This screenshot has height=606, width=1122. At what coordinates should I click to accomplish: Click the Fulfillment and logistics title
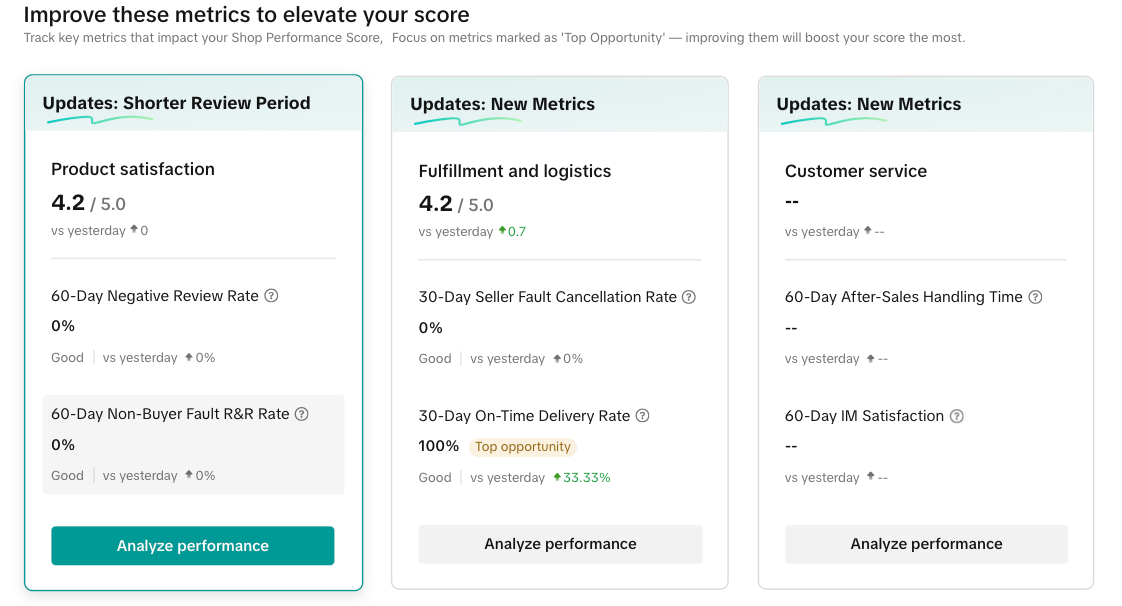[514, 171]
